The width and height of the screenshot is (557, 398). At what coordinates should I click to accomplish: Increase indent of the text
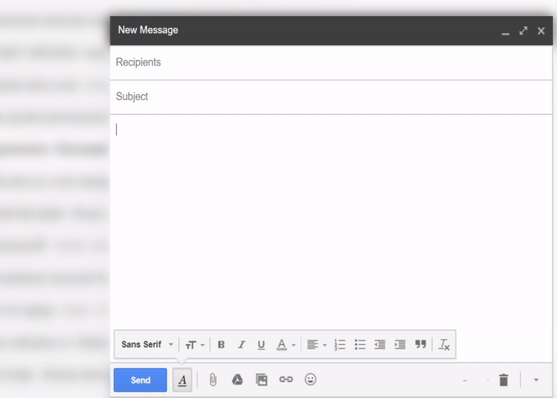coord(400,345)
